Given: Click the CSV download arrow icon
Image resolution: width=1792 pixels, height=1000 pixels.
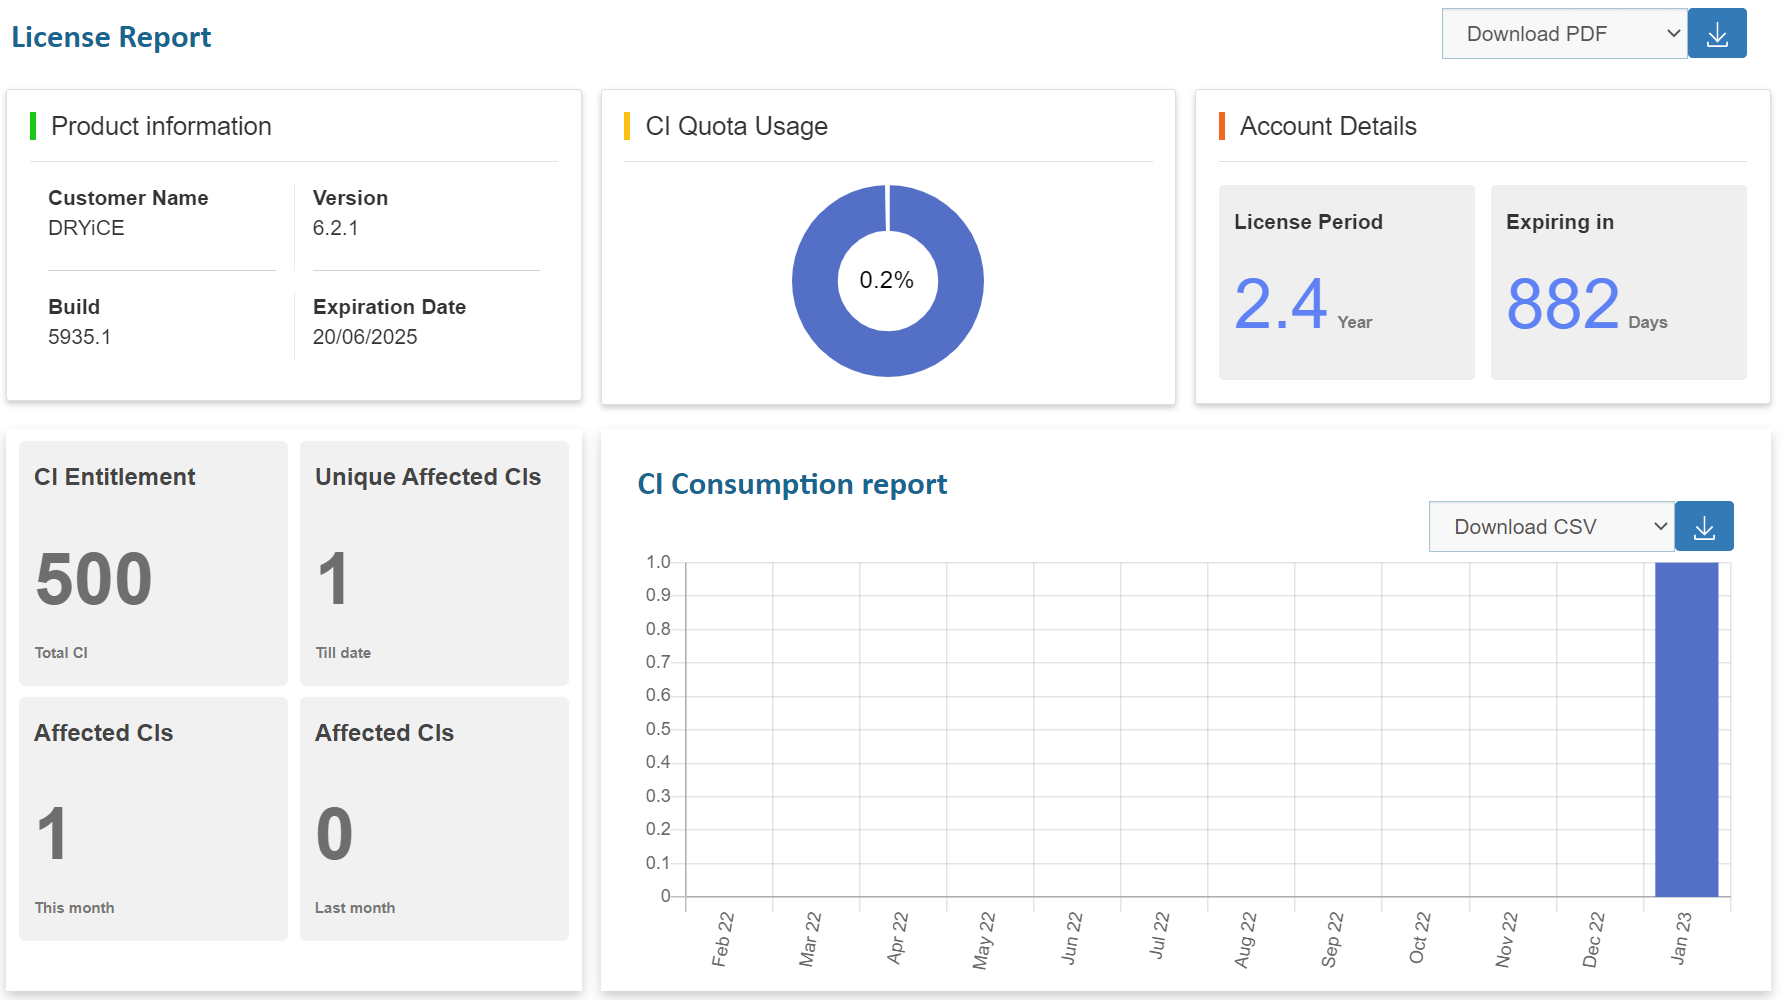Looking at the screenshot, I should tap(1704, 527).
